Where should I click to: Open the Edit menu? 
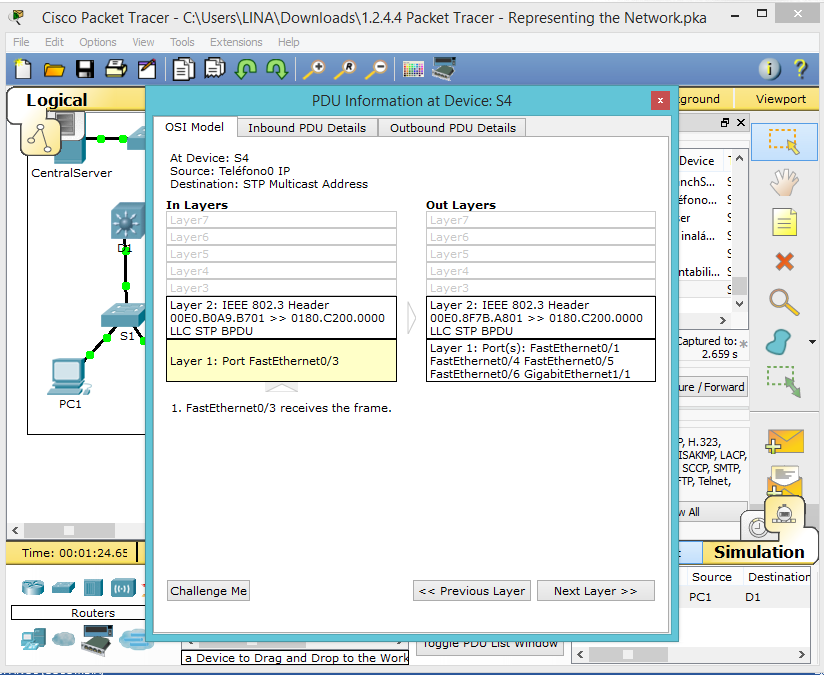pos(54,42)
